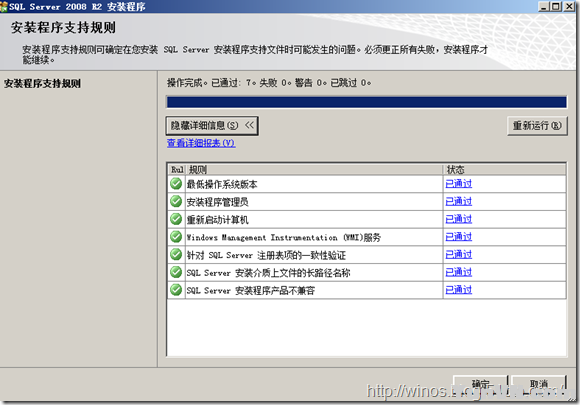Click green check icon beside Windows Management Instrumentation
The width and height of the screenshot is (580, 405).
(176, 237)
